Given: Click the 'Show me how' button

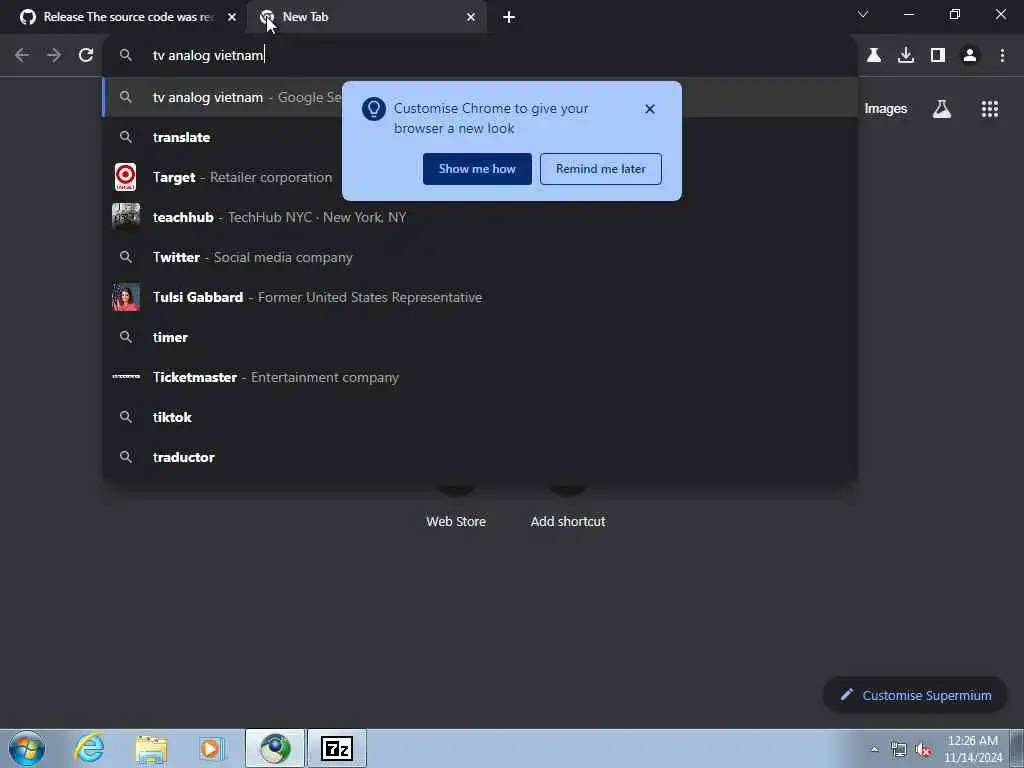Looking at the screenshot, I should click(x=477, y=169).
